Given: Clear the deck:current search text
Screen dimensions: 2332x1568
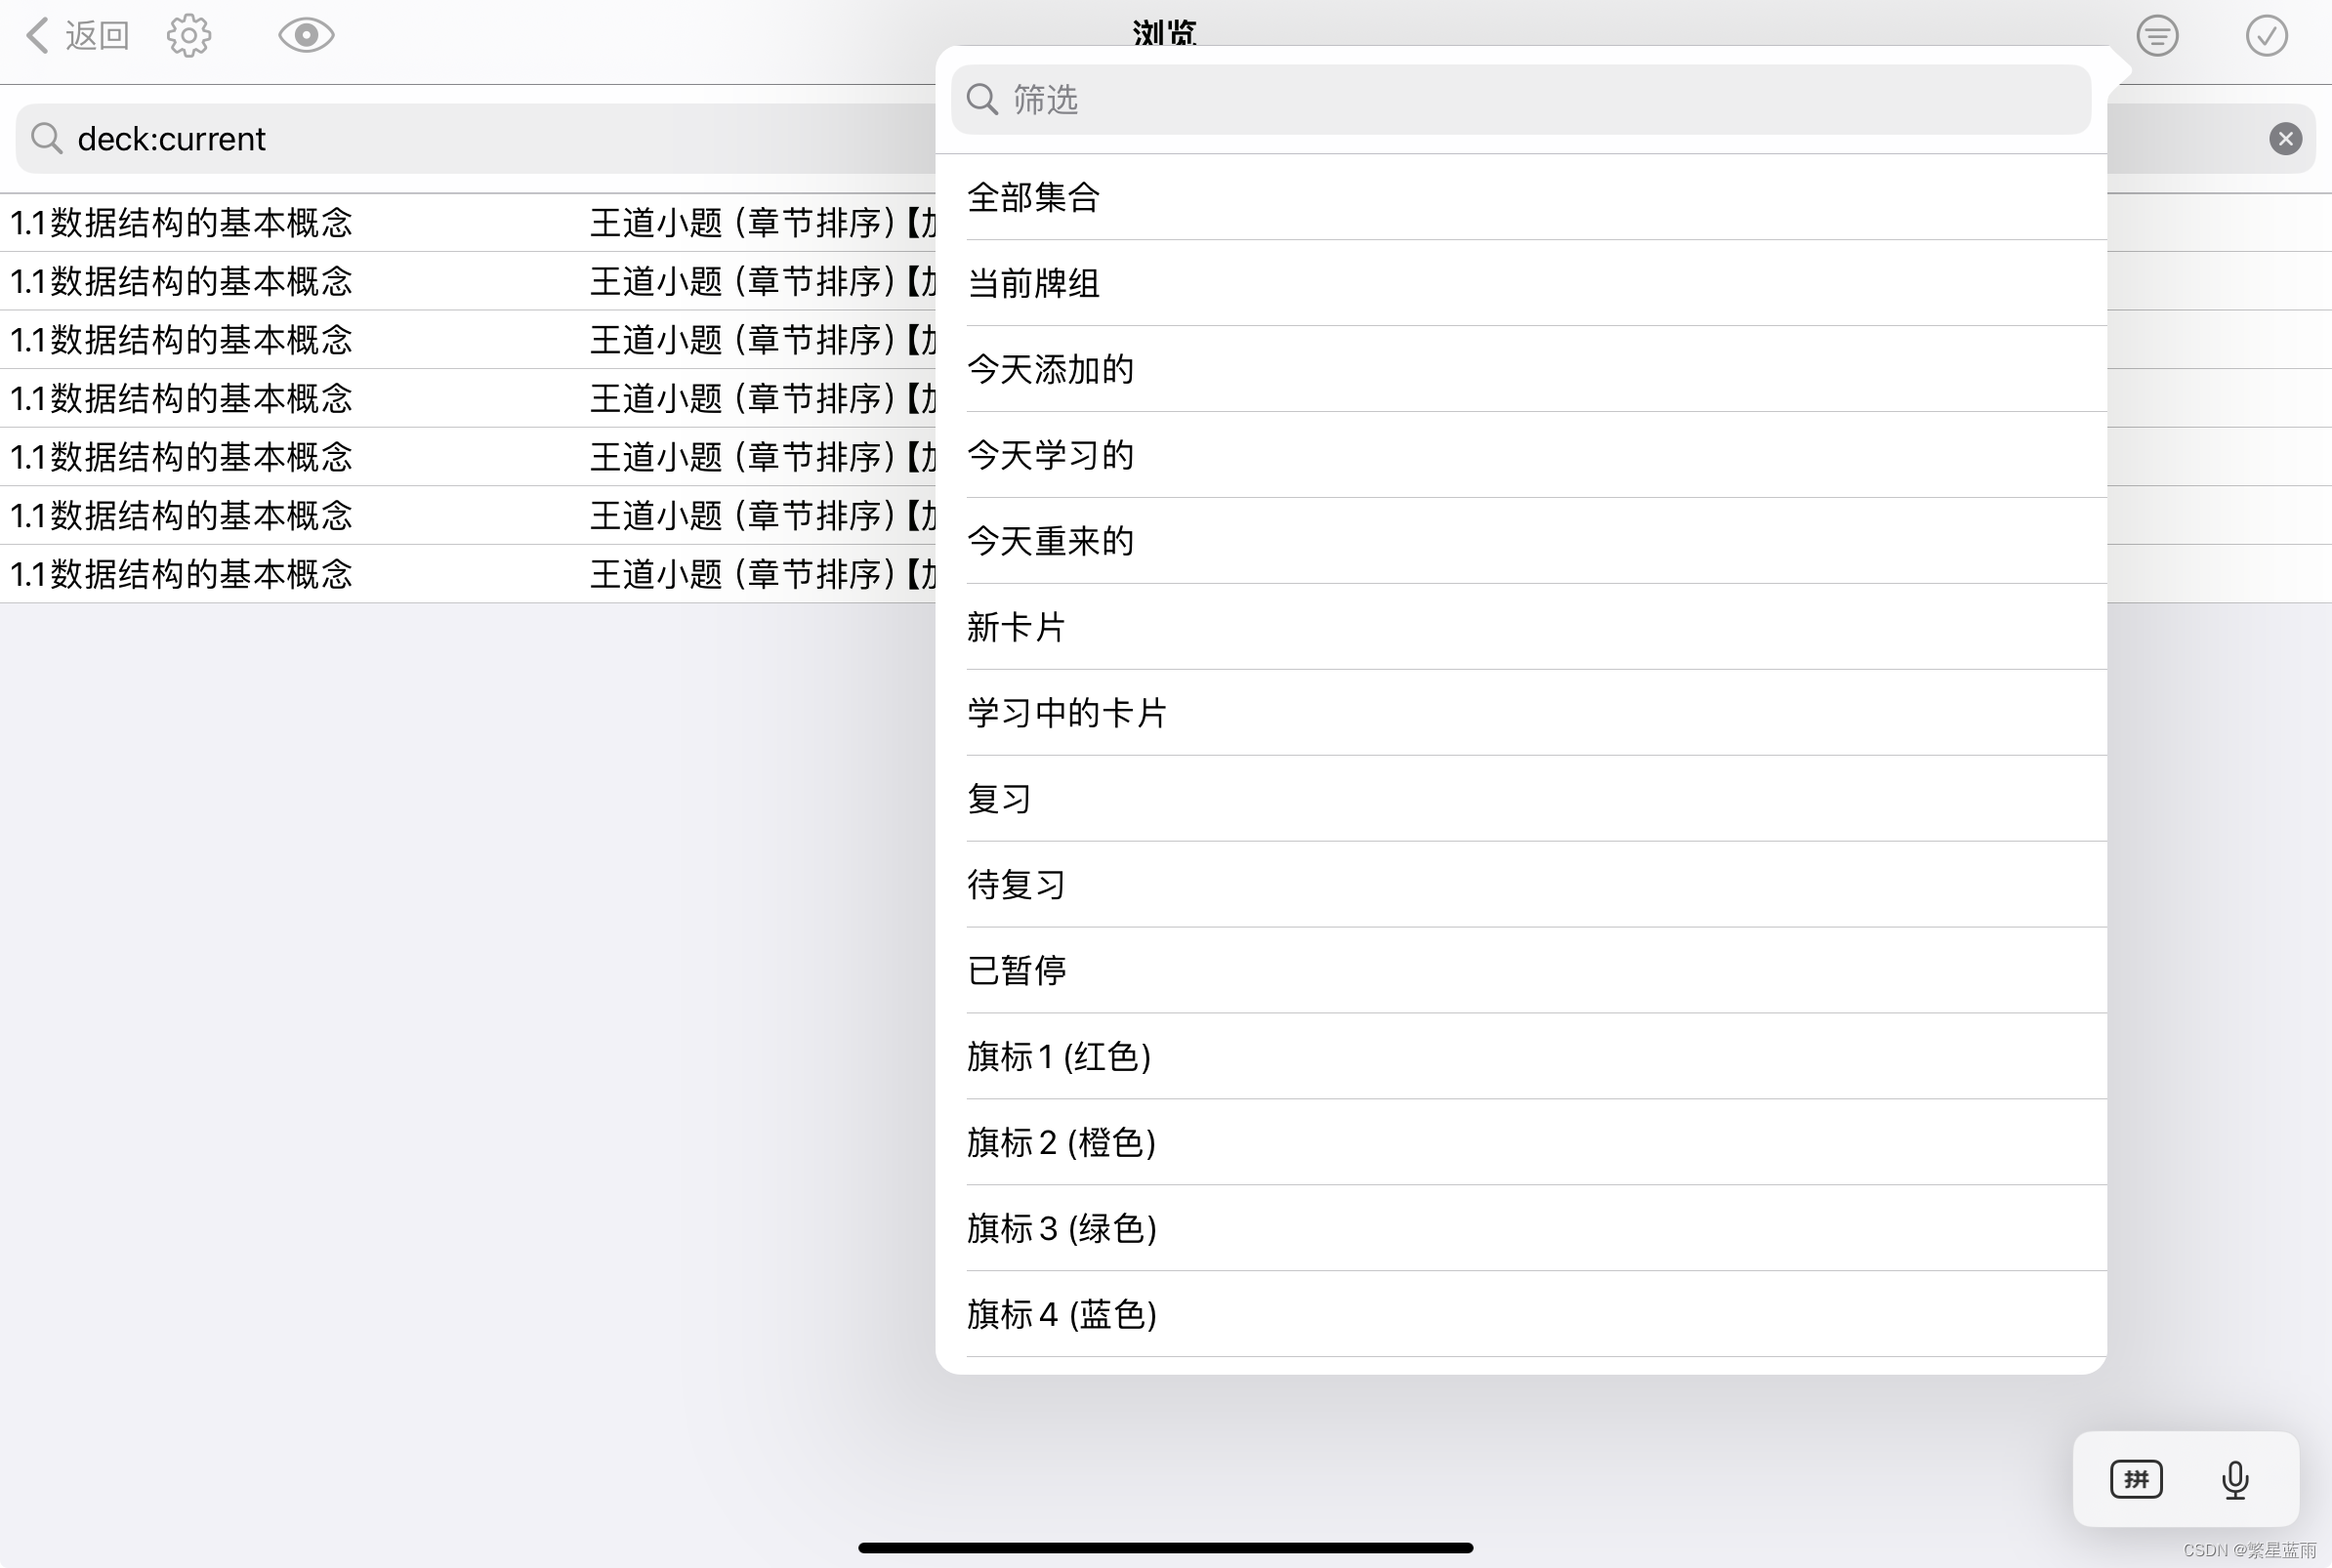Looking at the screenshot, I should coord(2285,138).
